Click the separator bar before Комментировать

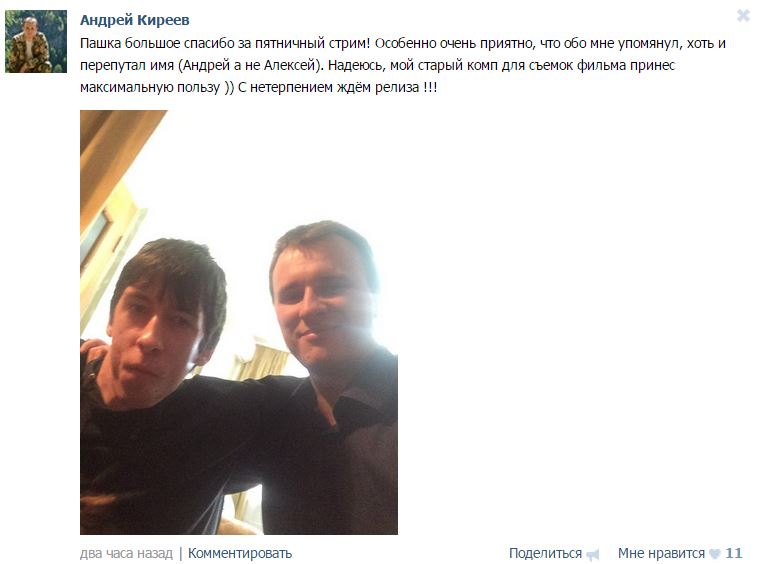(181, 553)
